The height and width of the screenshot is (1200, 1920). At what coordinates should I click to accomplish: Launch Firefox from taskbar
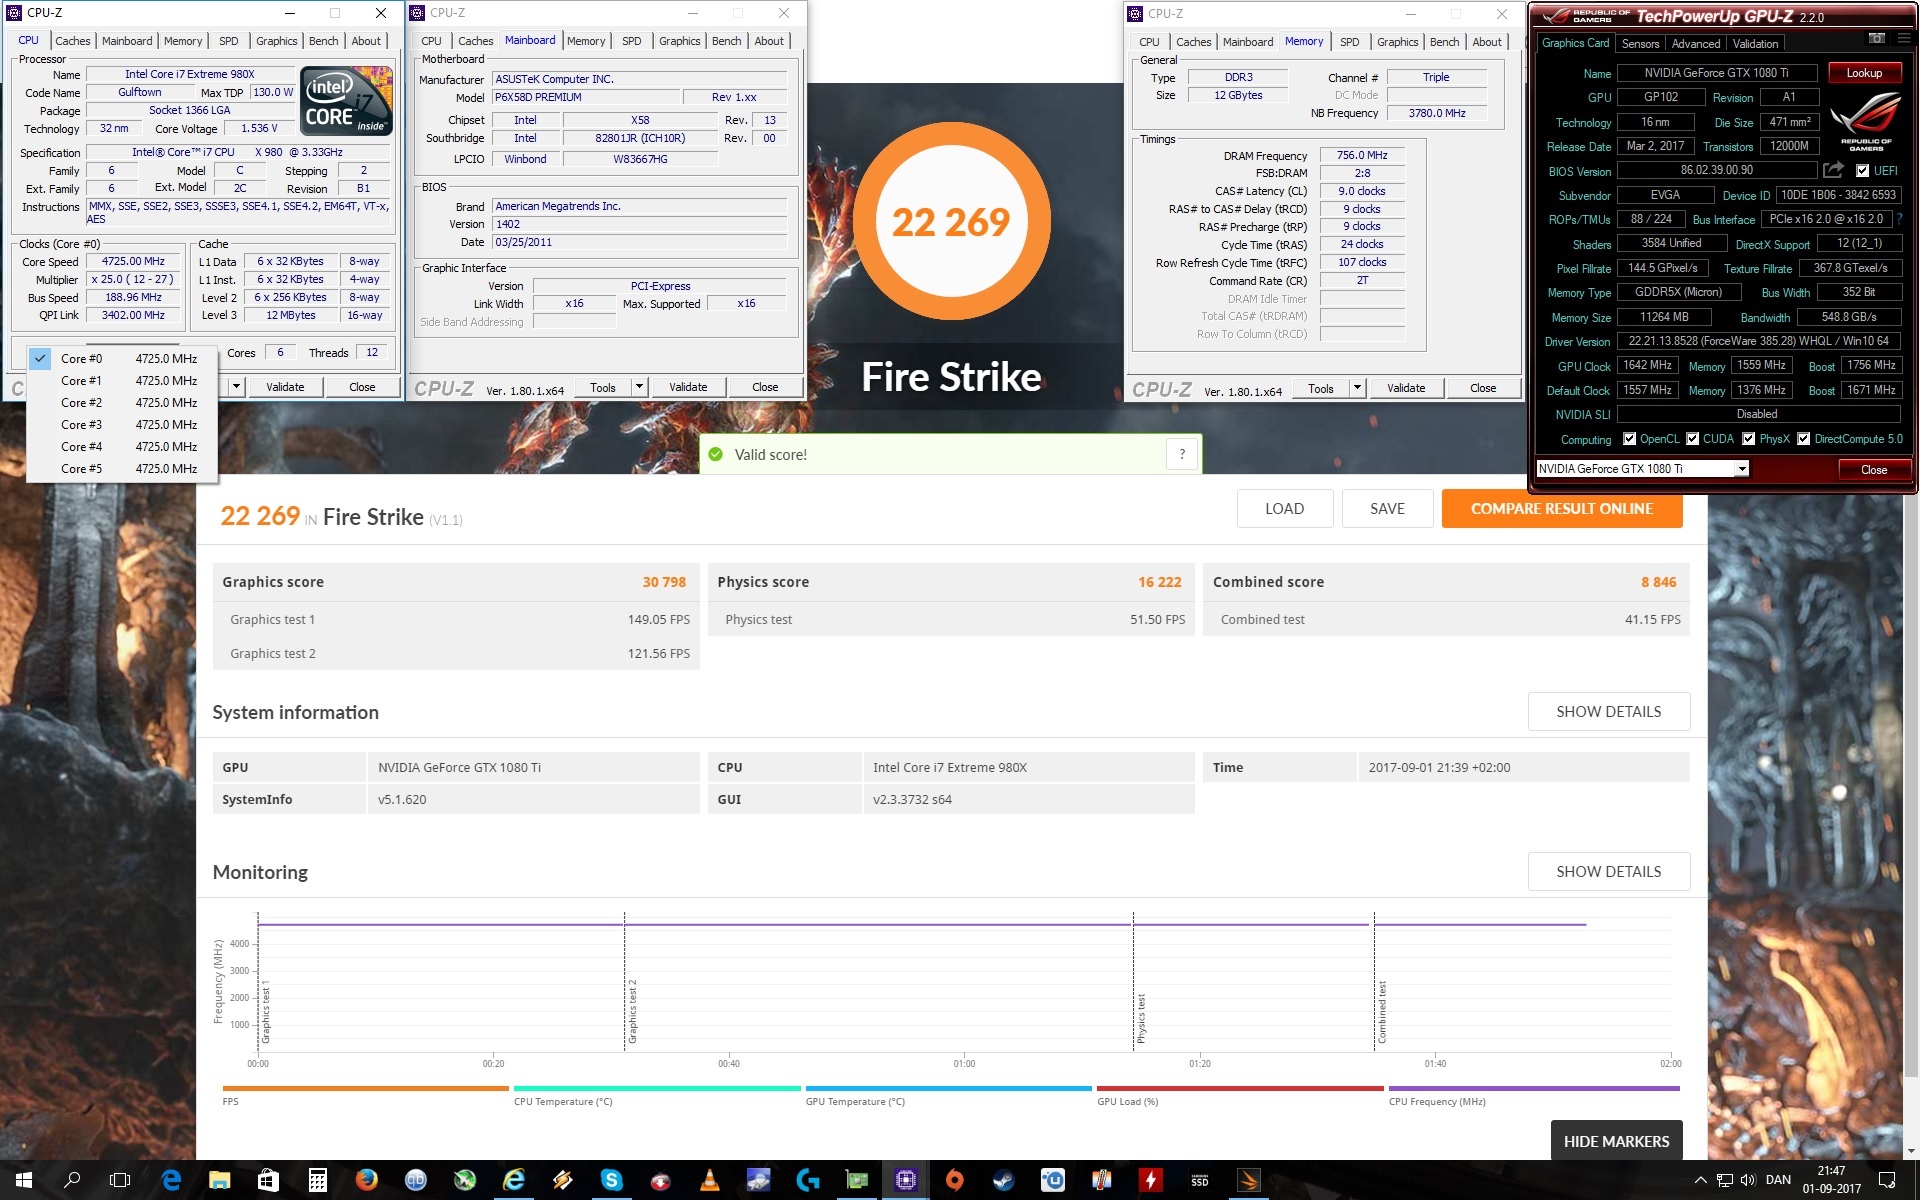(x=367, y=1180)
